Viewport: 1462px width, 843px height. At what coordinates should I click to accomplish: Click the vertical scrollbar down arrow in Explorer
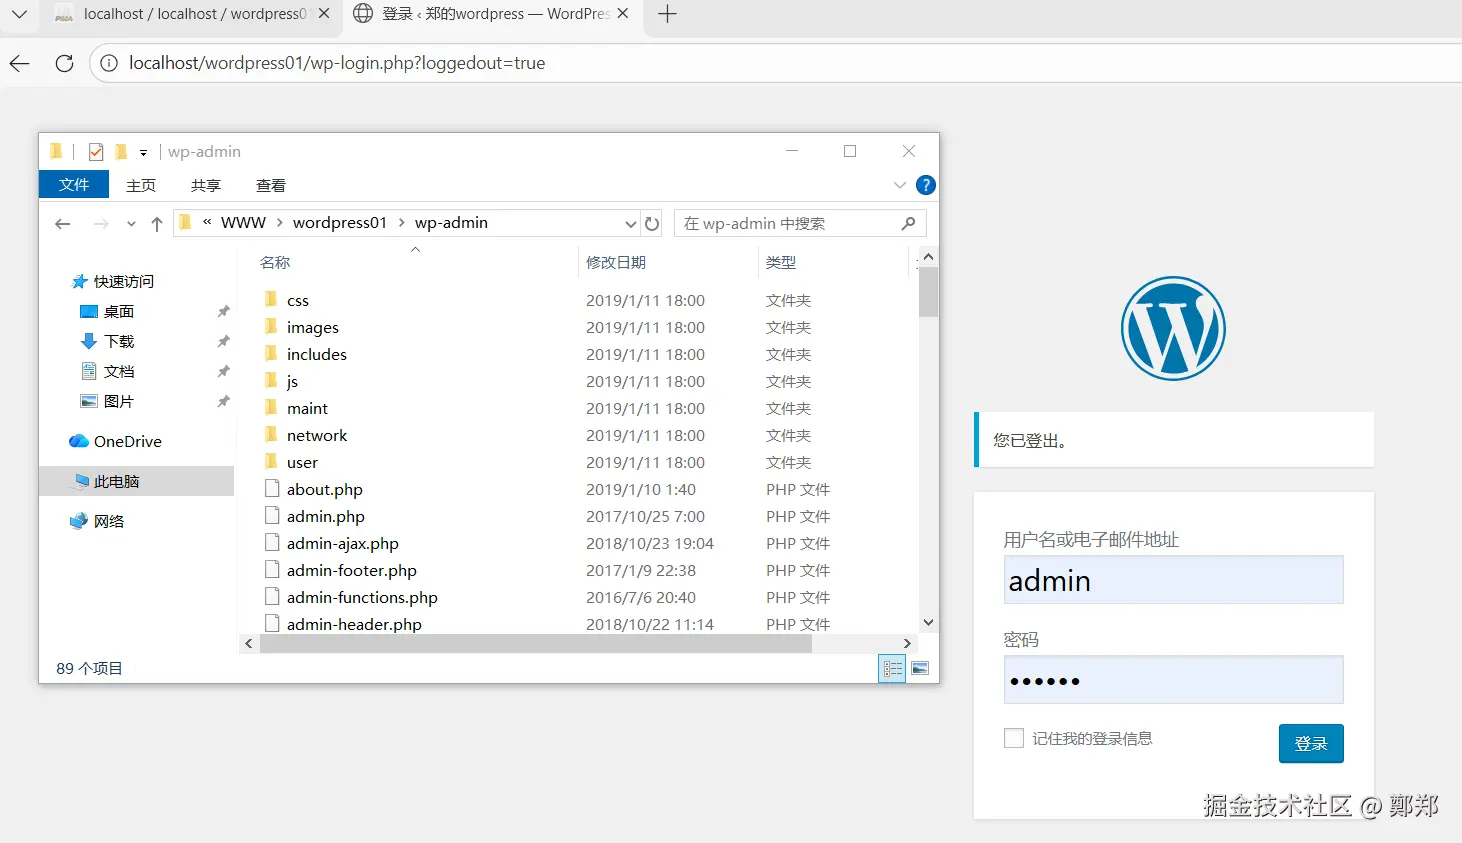pyautogui.click(x=928, y=623)
